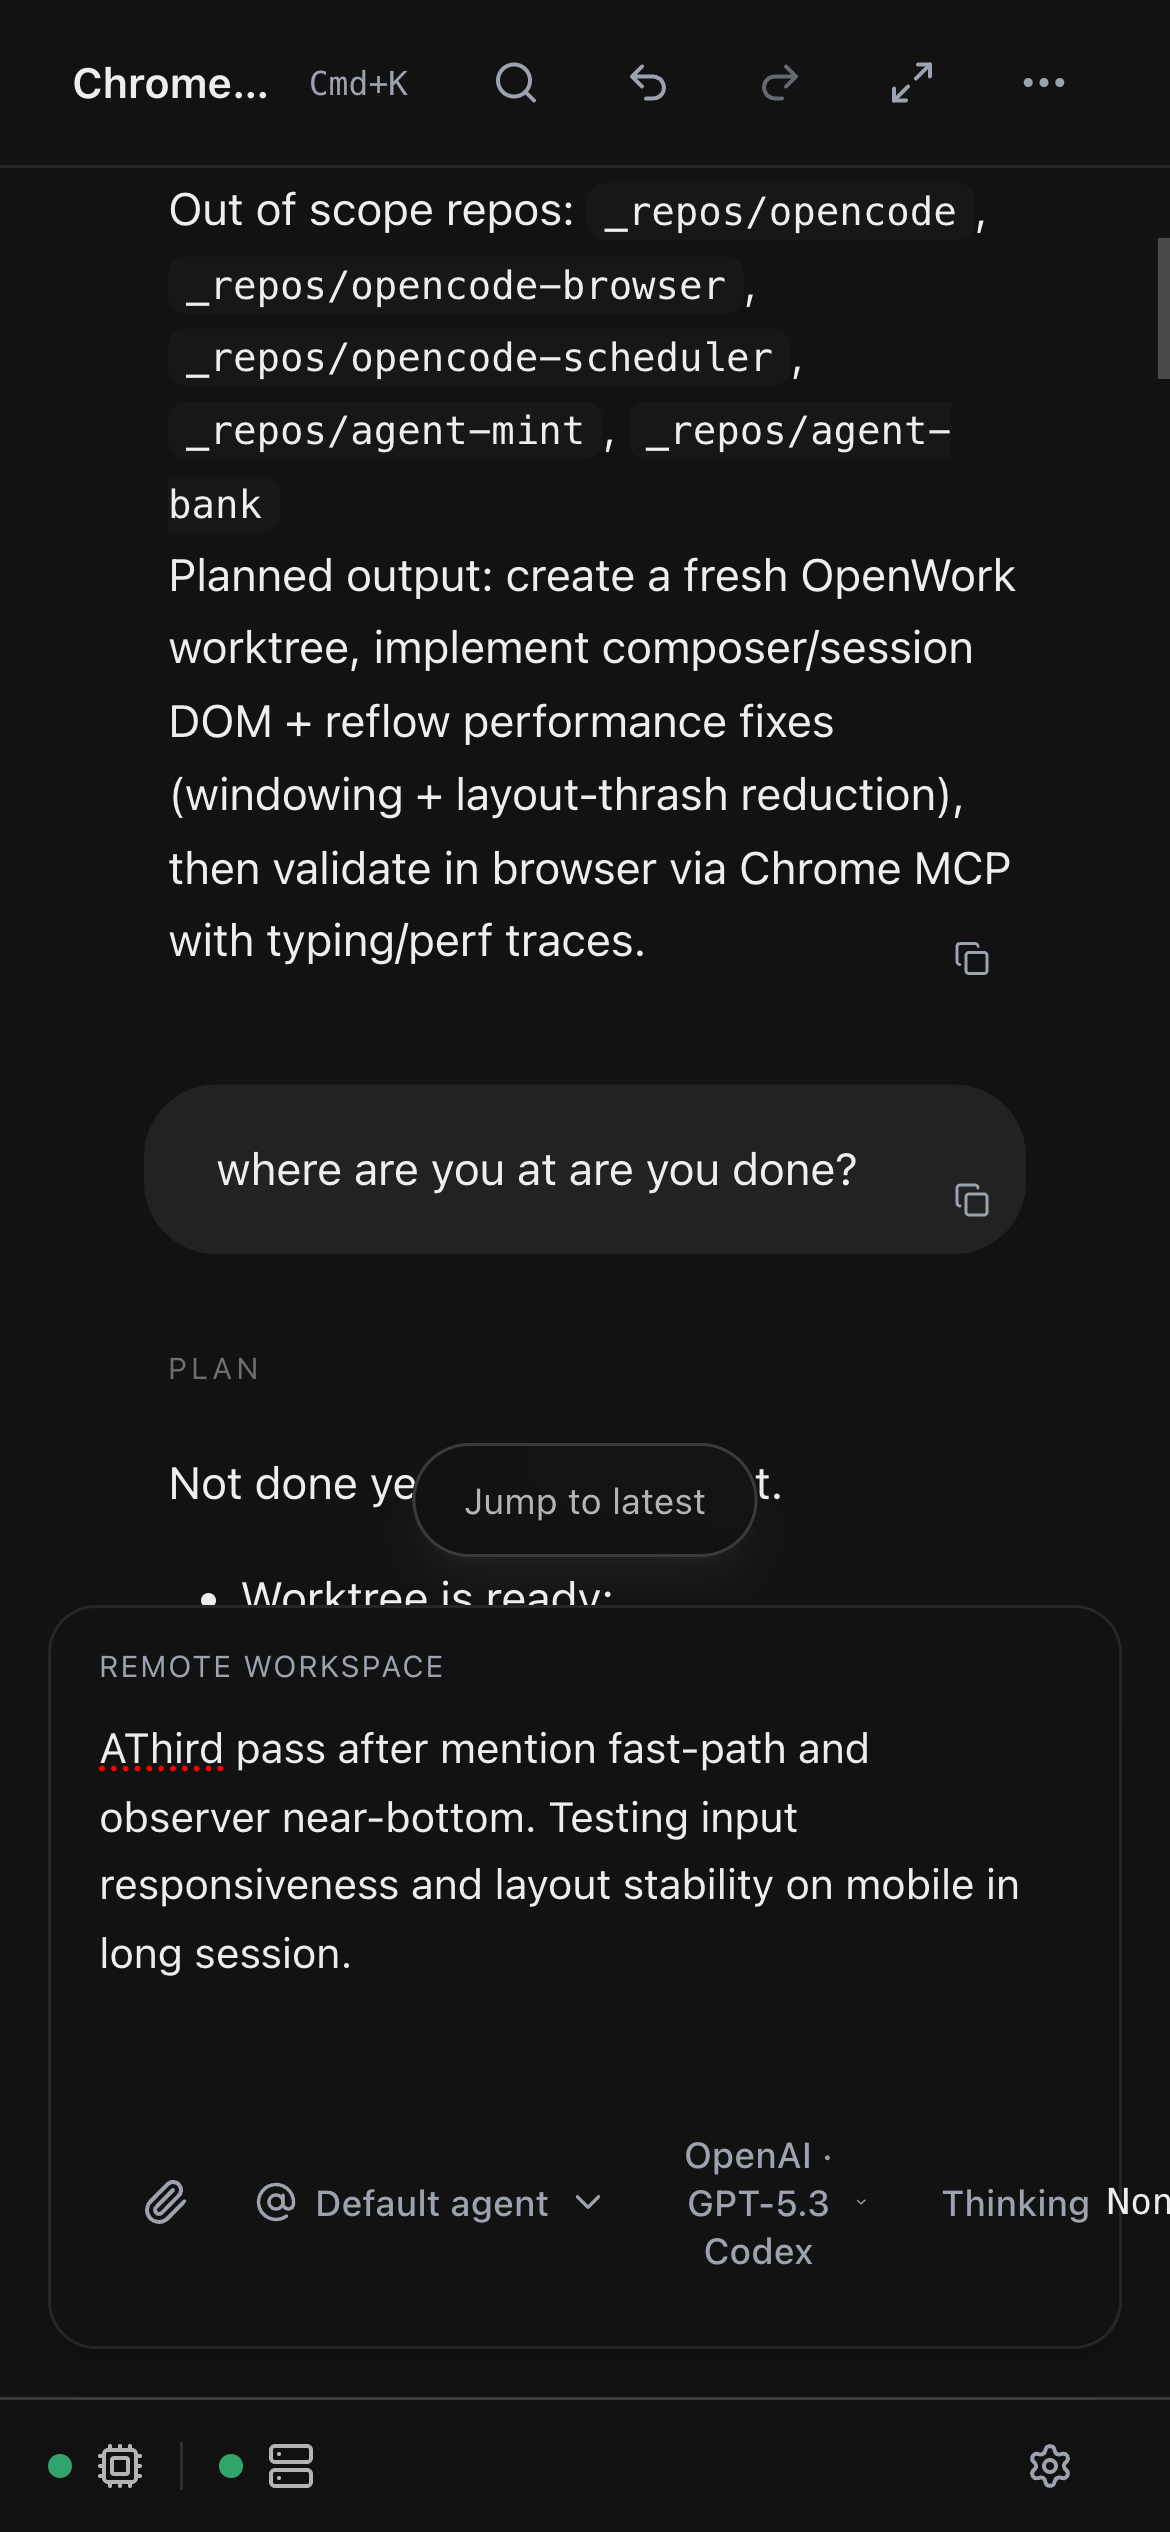Expand view with the diagonal arrows icon
Viewport: 1170px width, 2532px height.
tap(912, 83)
